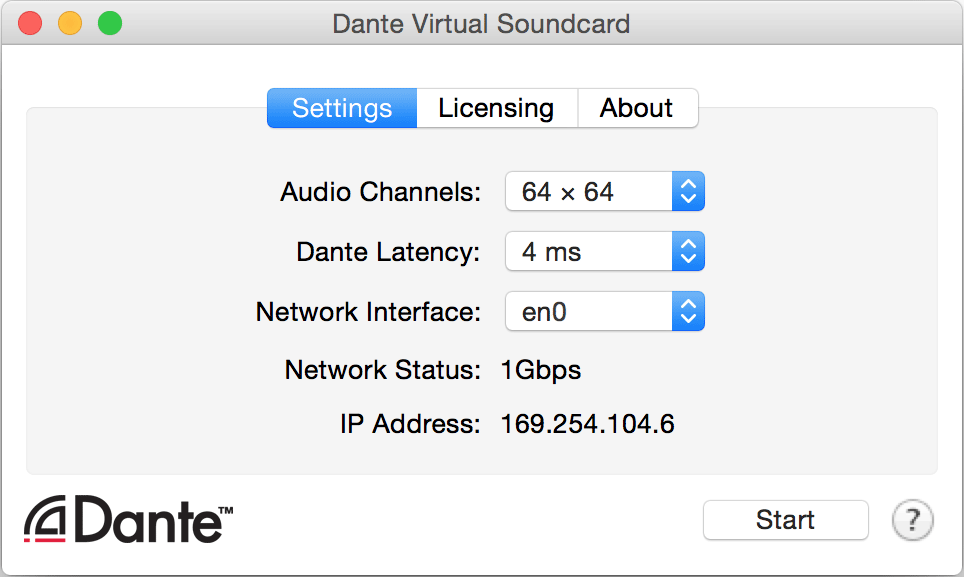
Task: Show the About tab
Action: coord(636,108)
